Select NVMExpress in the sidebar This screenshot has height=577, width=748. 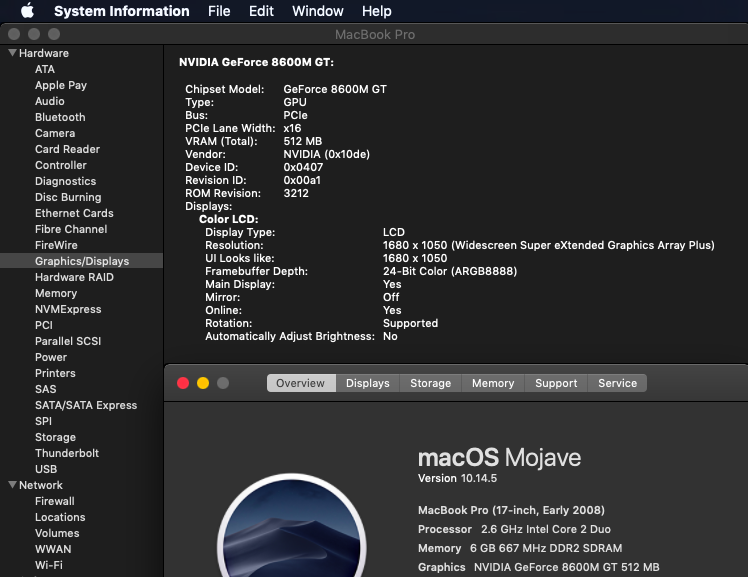(68, 309)
